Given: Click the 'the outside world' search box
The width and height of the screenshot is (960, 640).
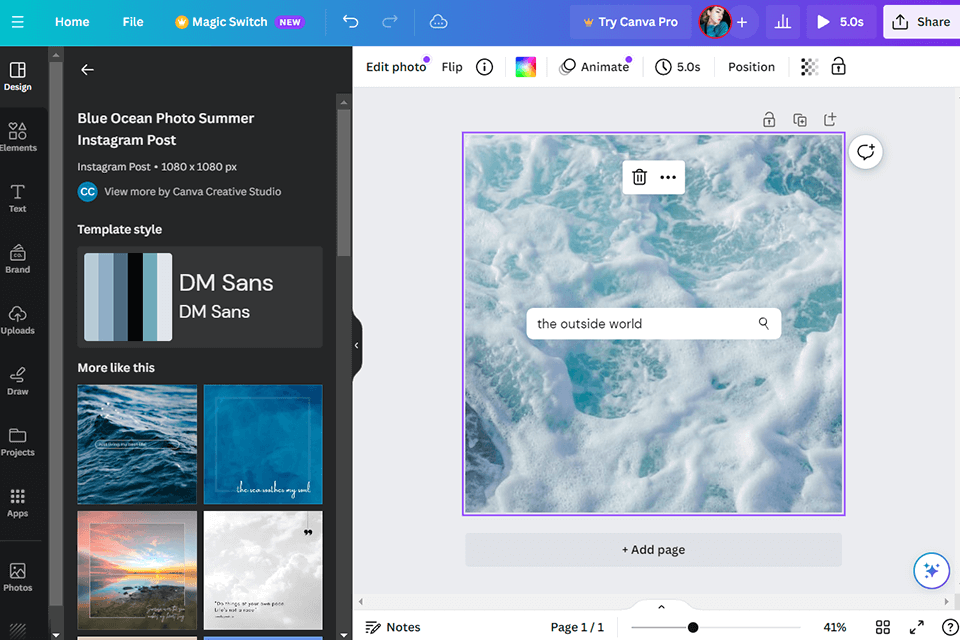Looking at the screenshot, I should (653, 323).
